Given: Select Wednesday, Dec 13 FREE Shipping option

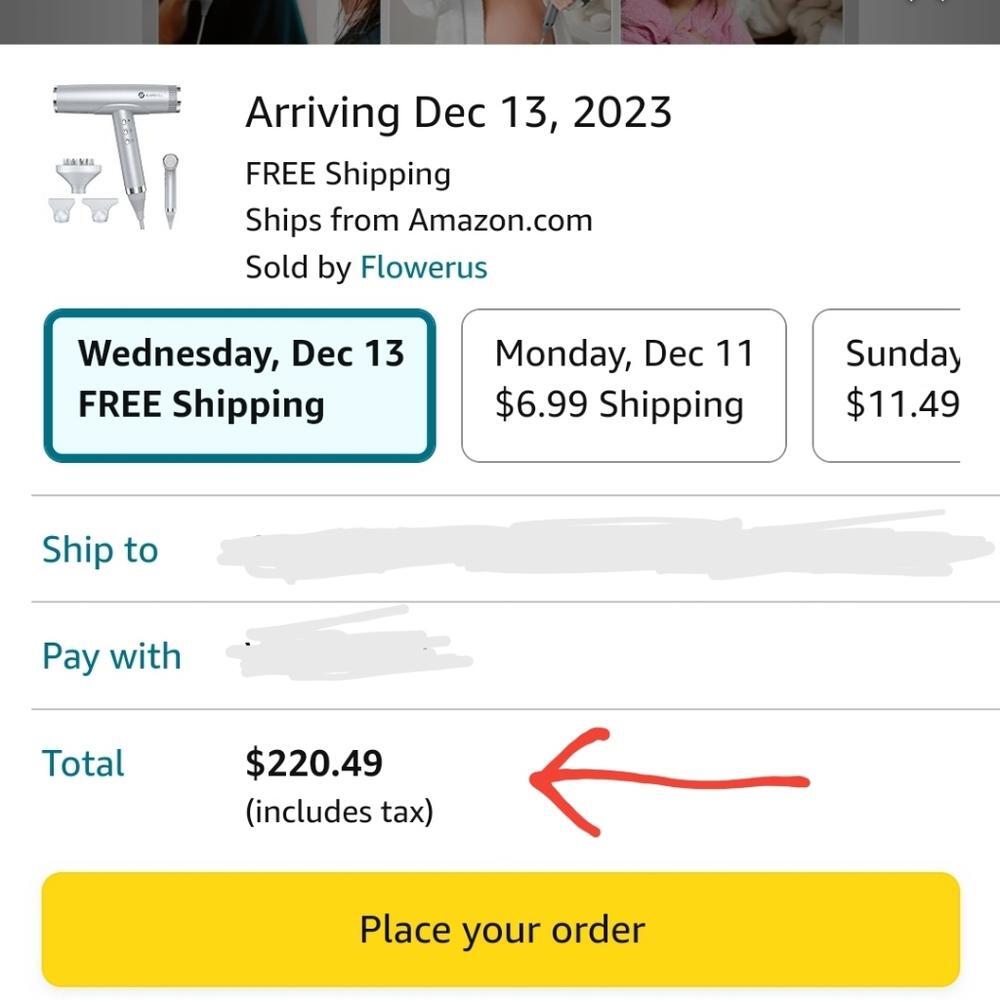Looking at the screenshot, I should click(240, 385).
